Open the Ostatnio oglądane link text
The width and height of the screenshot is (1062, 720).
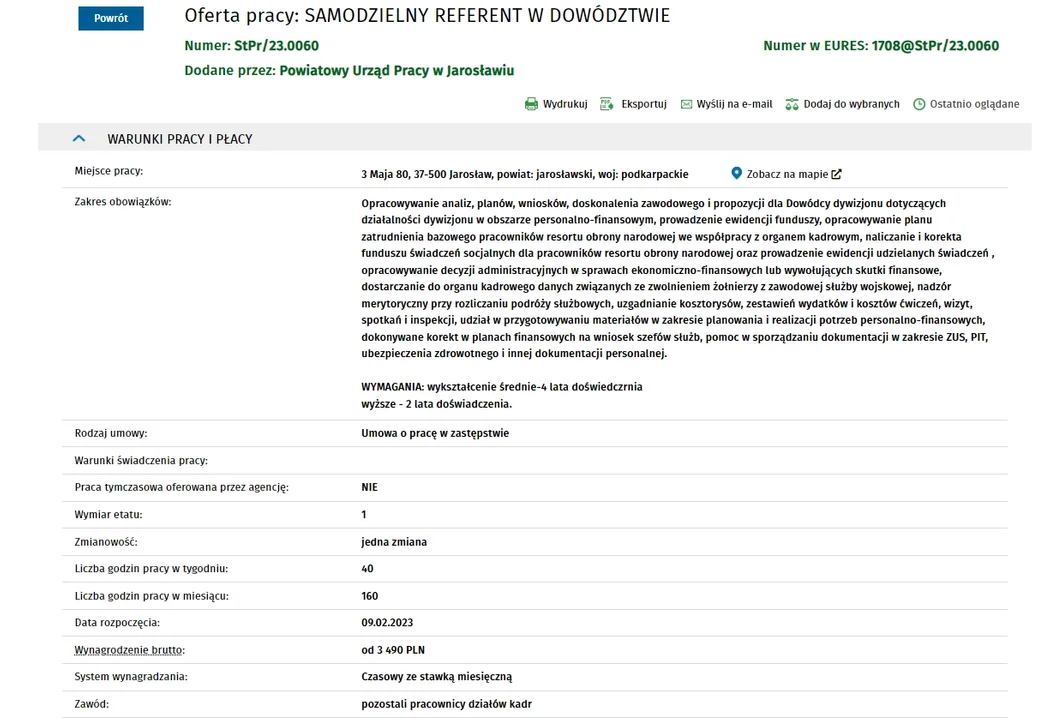974,104
